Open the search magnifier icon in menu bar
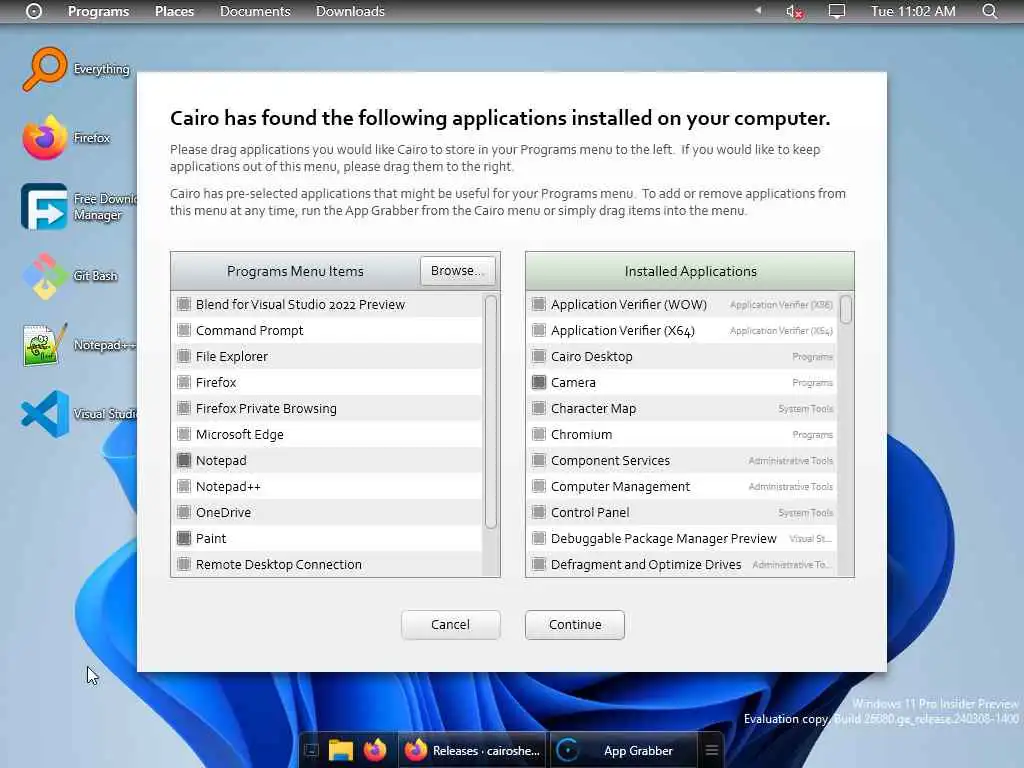This screenshot has height=768, width=1024. (990, 11)
